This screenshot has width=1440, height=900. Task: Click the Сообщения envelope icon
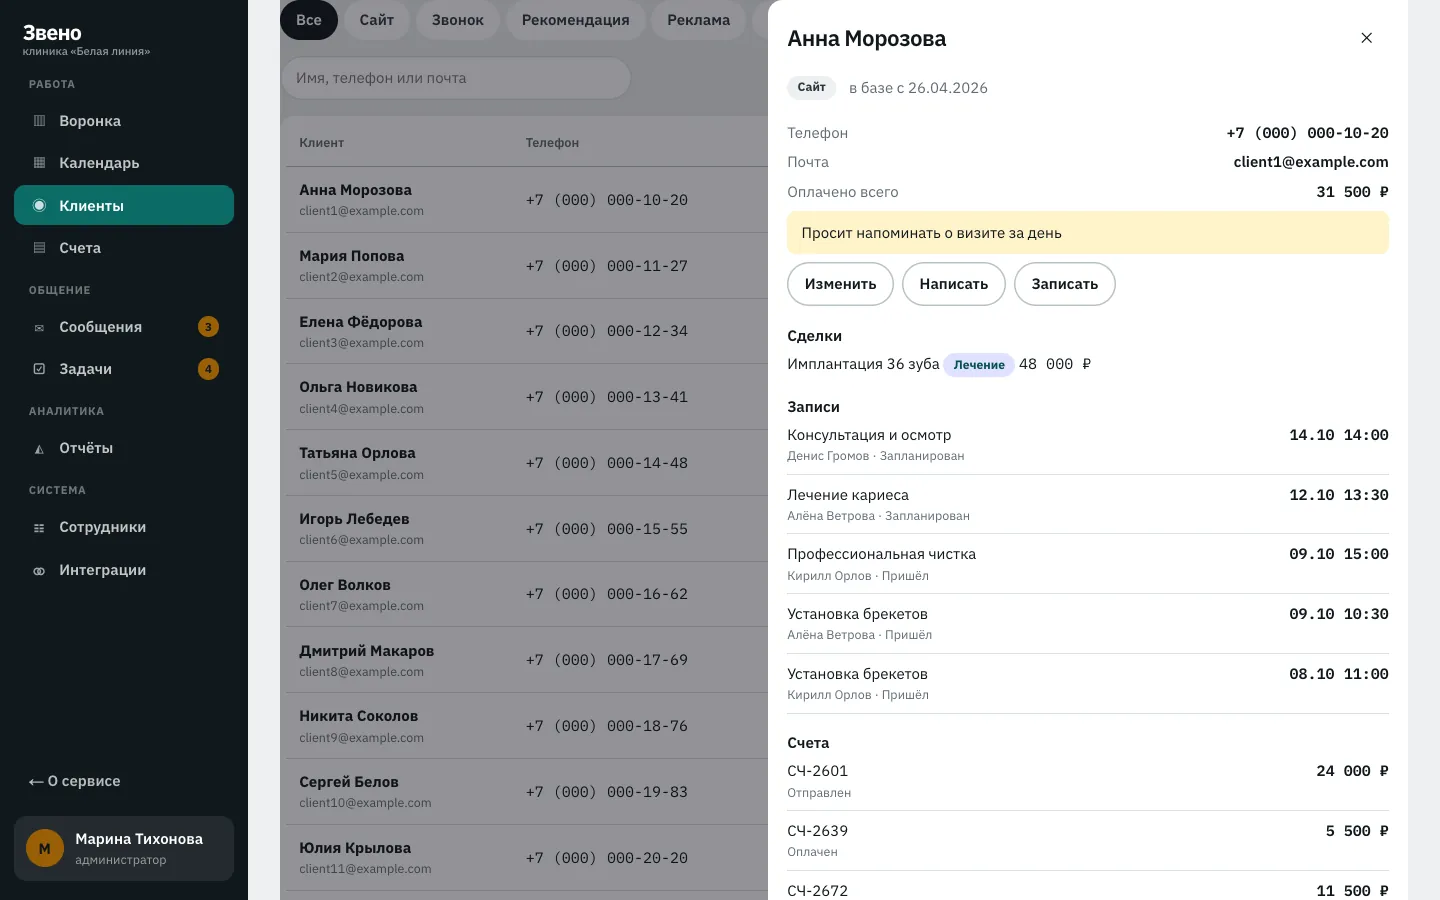(39, 327)
